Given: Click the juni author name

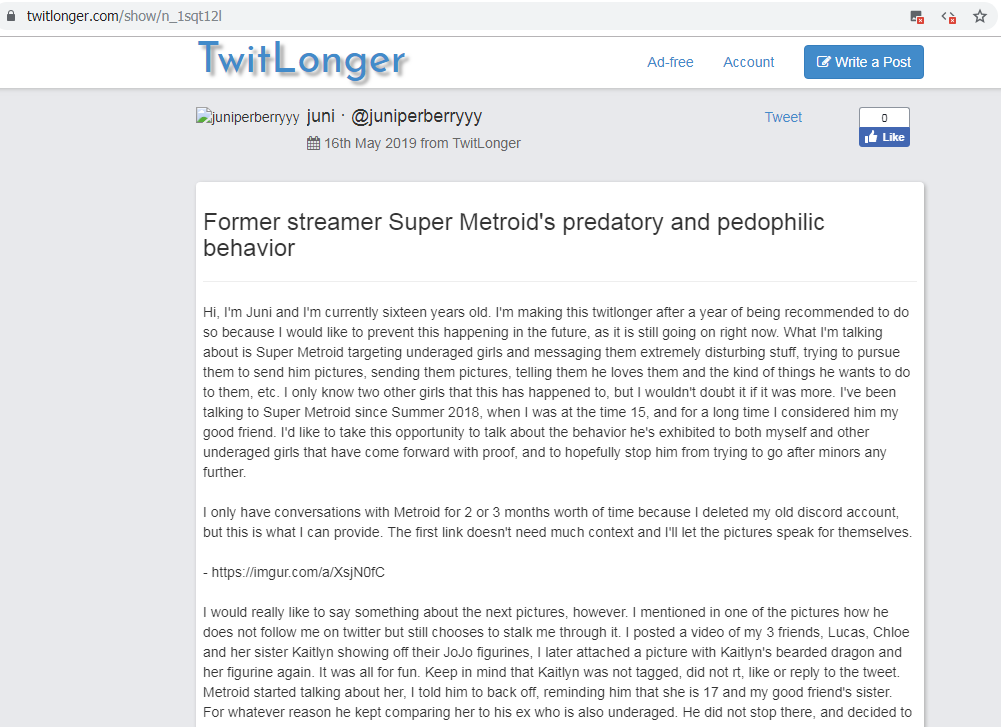Looking at the screenshot, I should pyautogui.click(x=320, y=116).
